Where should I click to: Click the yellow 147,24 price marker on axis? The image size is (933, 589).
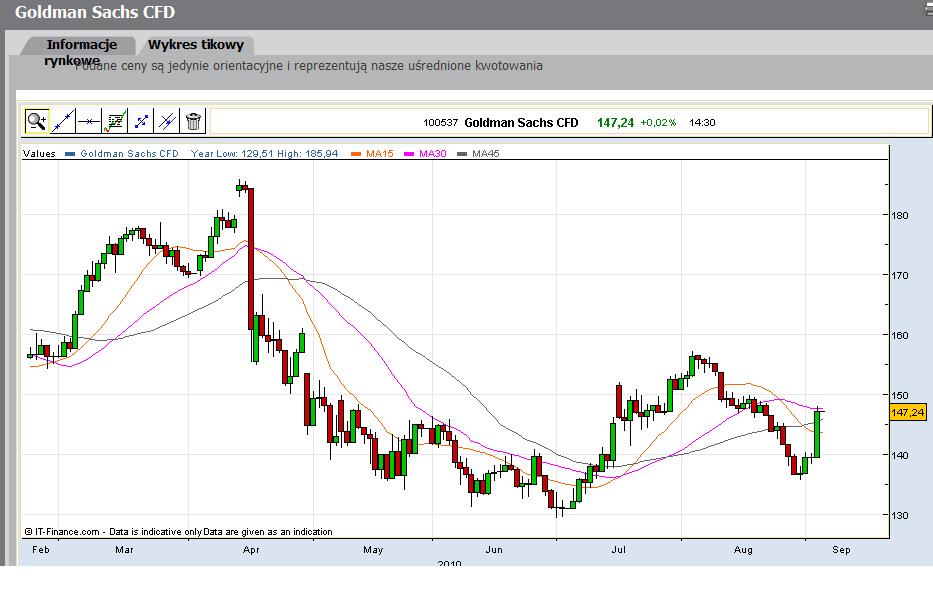point(908,412)
